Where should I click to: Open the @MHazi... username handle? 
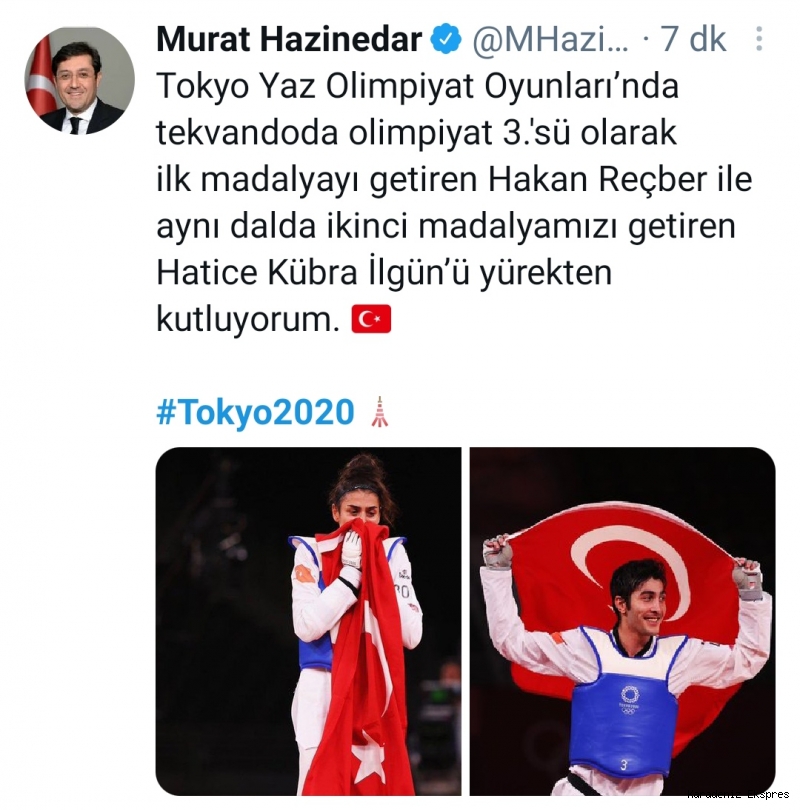pos(550,39)
